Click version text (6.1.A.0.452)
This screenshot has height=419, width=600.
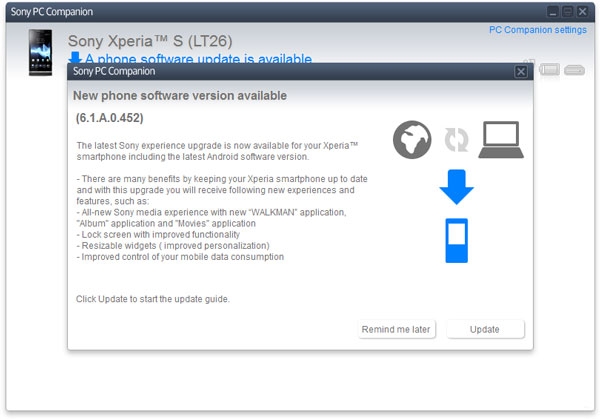point(109,118)
